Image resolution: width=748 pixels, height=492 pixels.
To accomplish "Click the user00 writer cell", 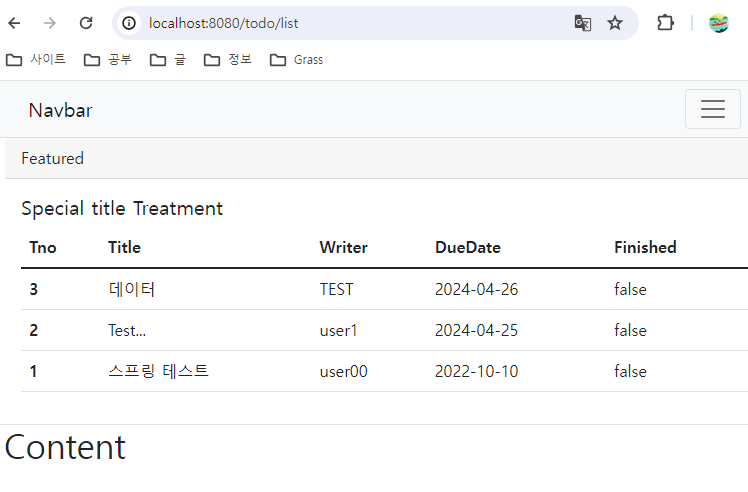I will coord(343,371).
